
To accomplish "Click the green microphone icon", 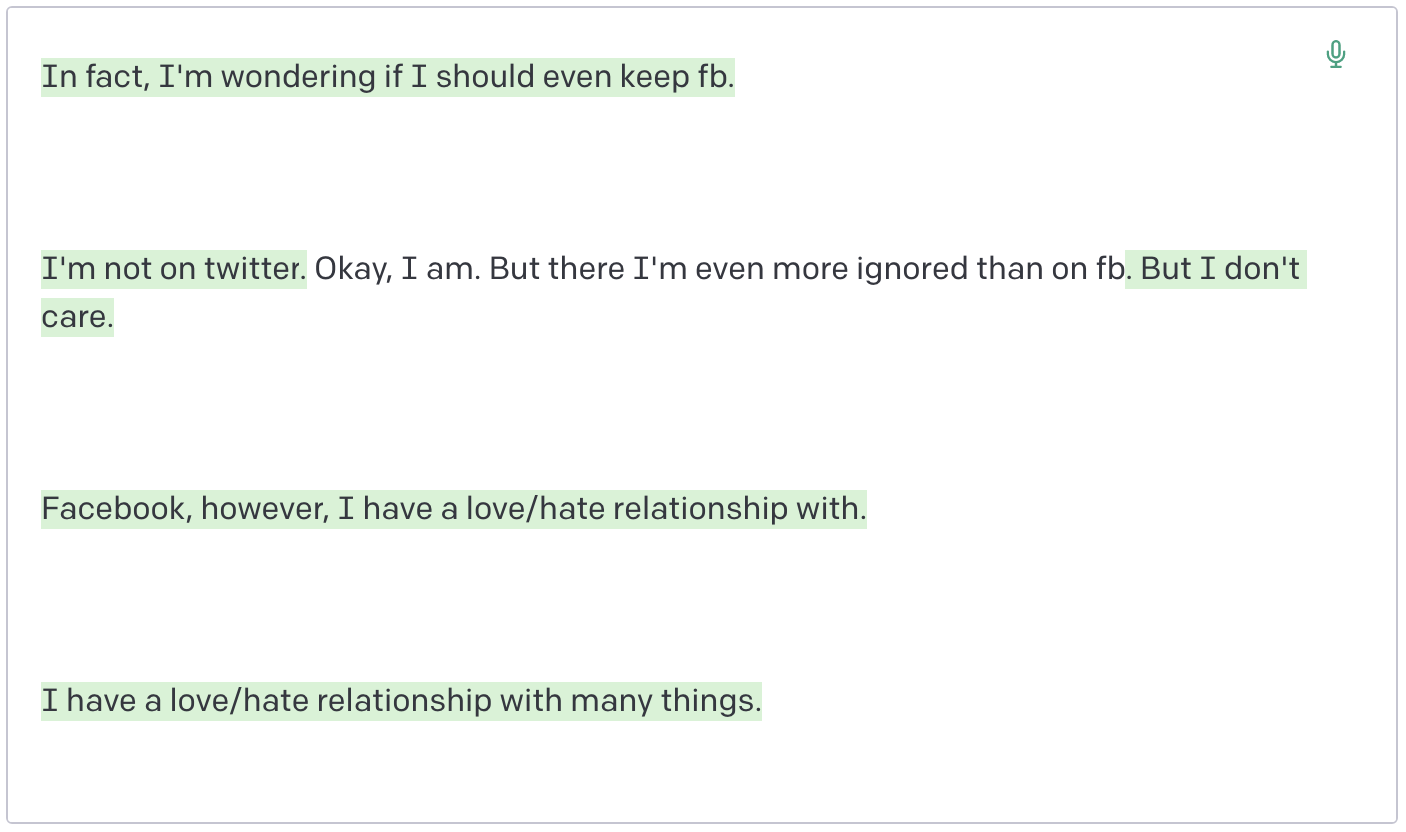I will [x=1335, y=54].
